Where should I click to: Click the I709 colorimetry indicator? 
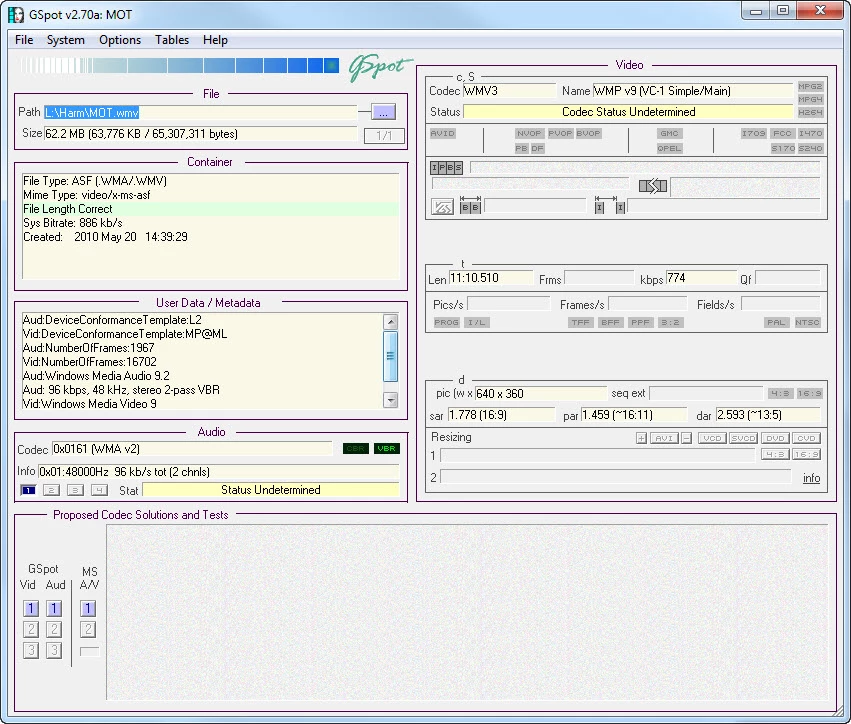point(753,133)
